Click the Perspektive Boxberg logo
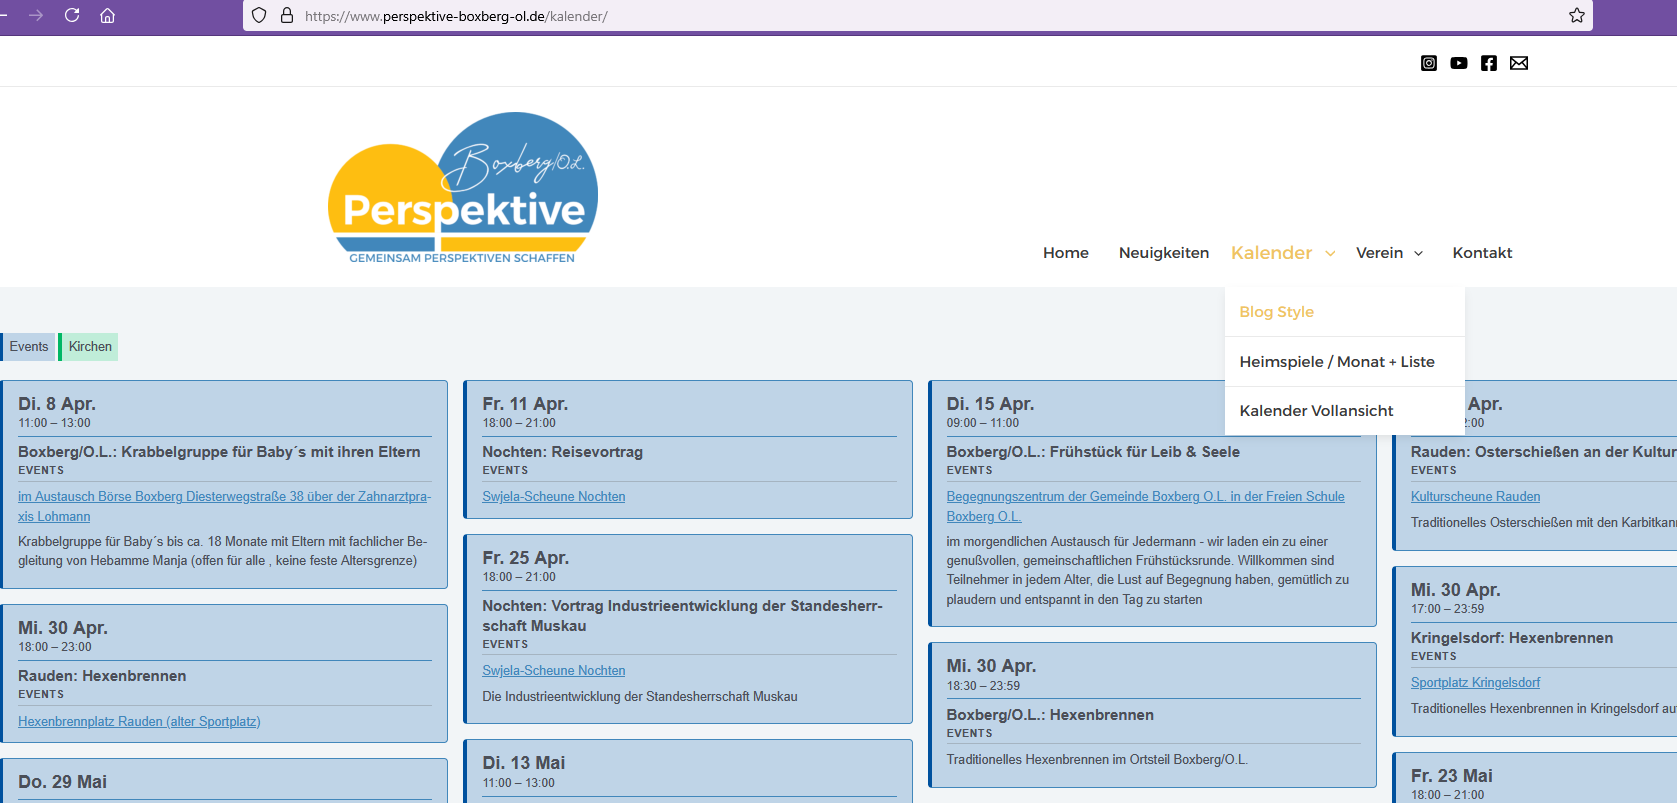 pyautogui.click(x=462, y=190)
